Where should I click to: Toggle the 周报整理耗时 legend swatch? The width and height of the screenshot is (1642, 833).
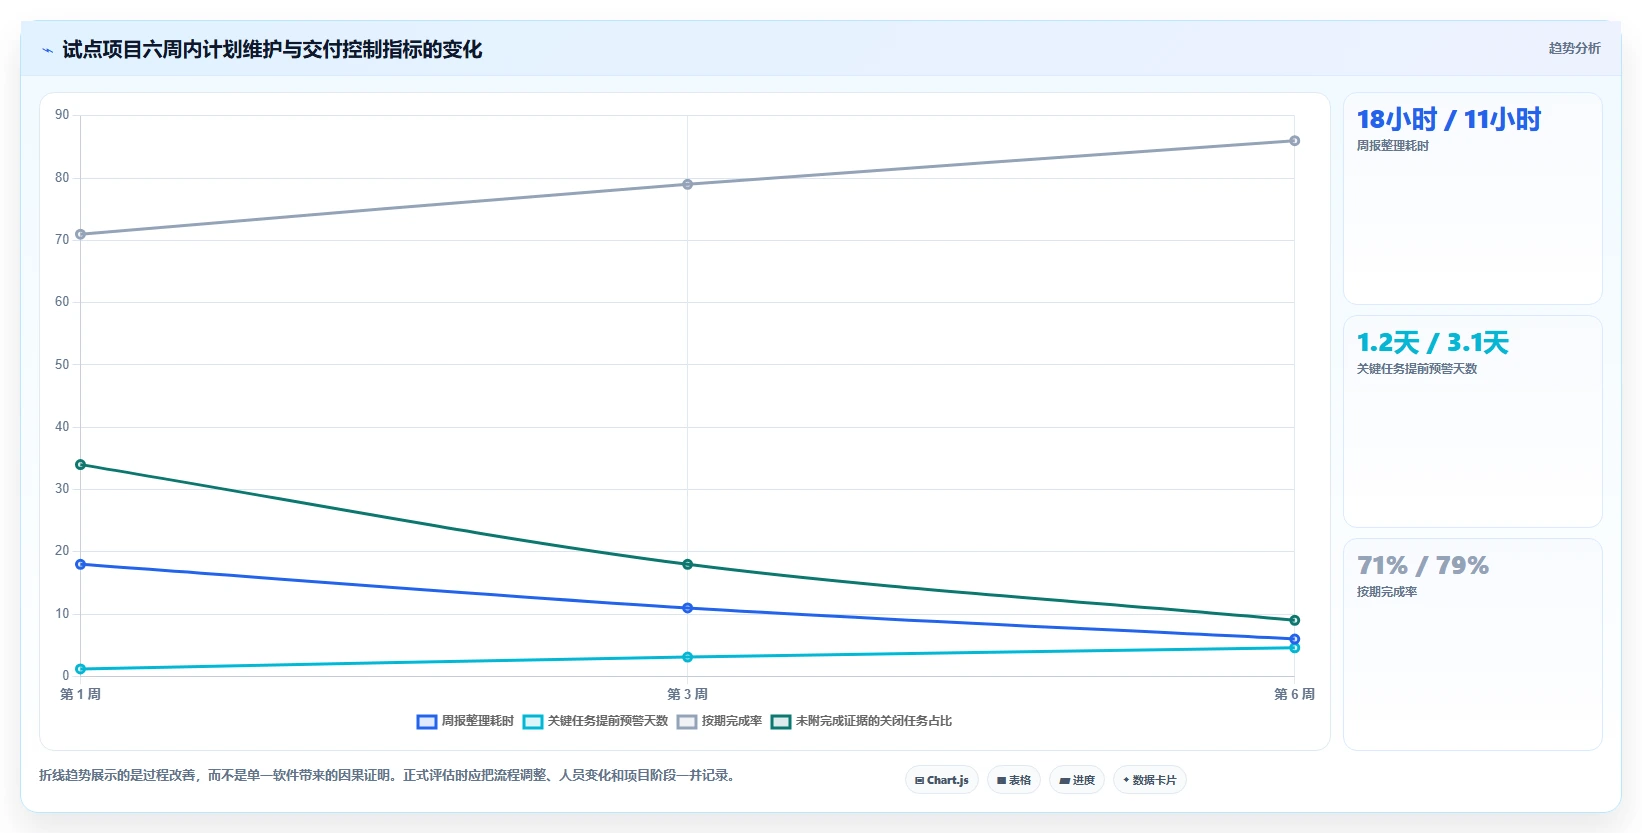tap(427, 722)
